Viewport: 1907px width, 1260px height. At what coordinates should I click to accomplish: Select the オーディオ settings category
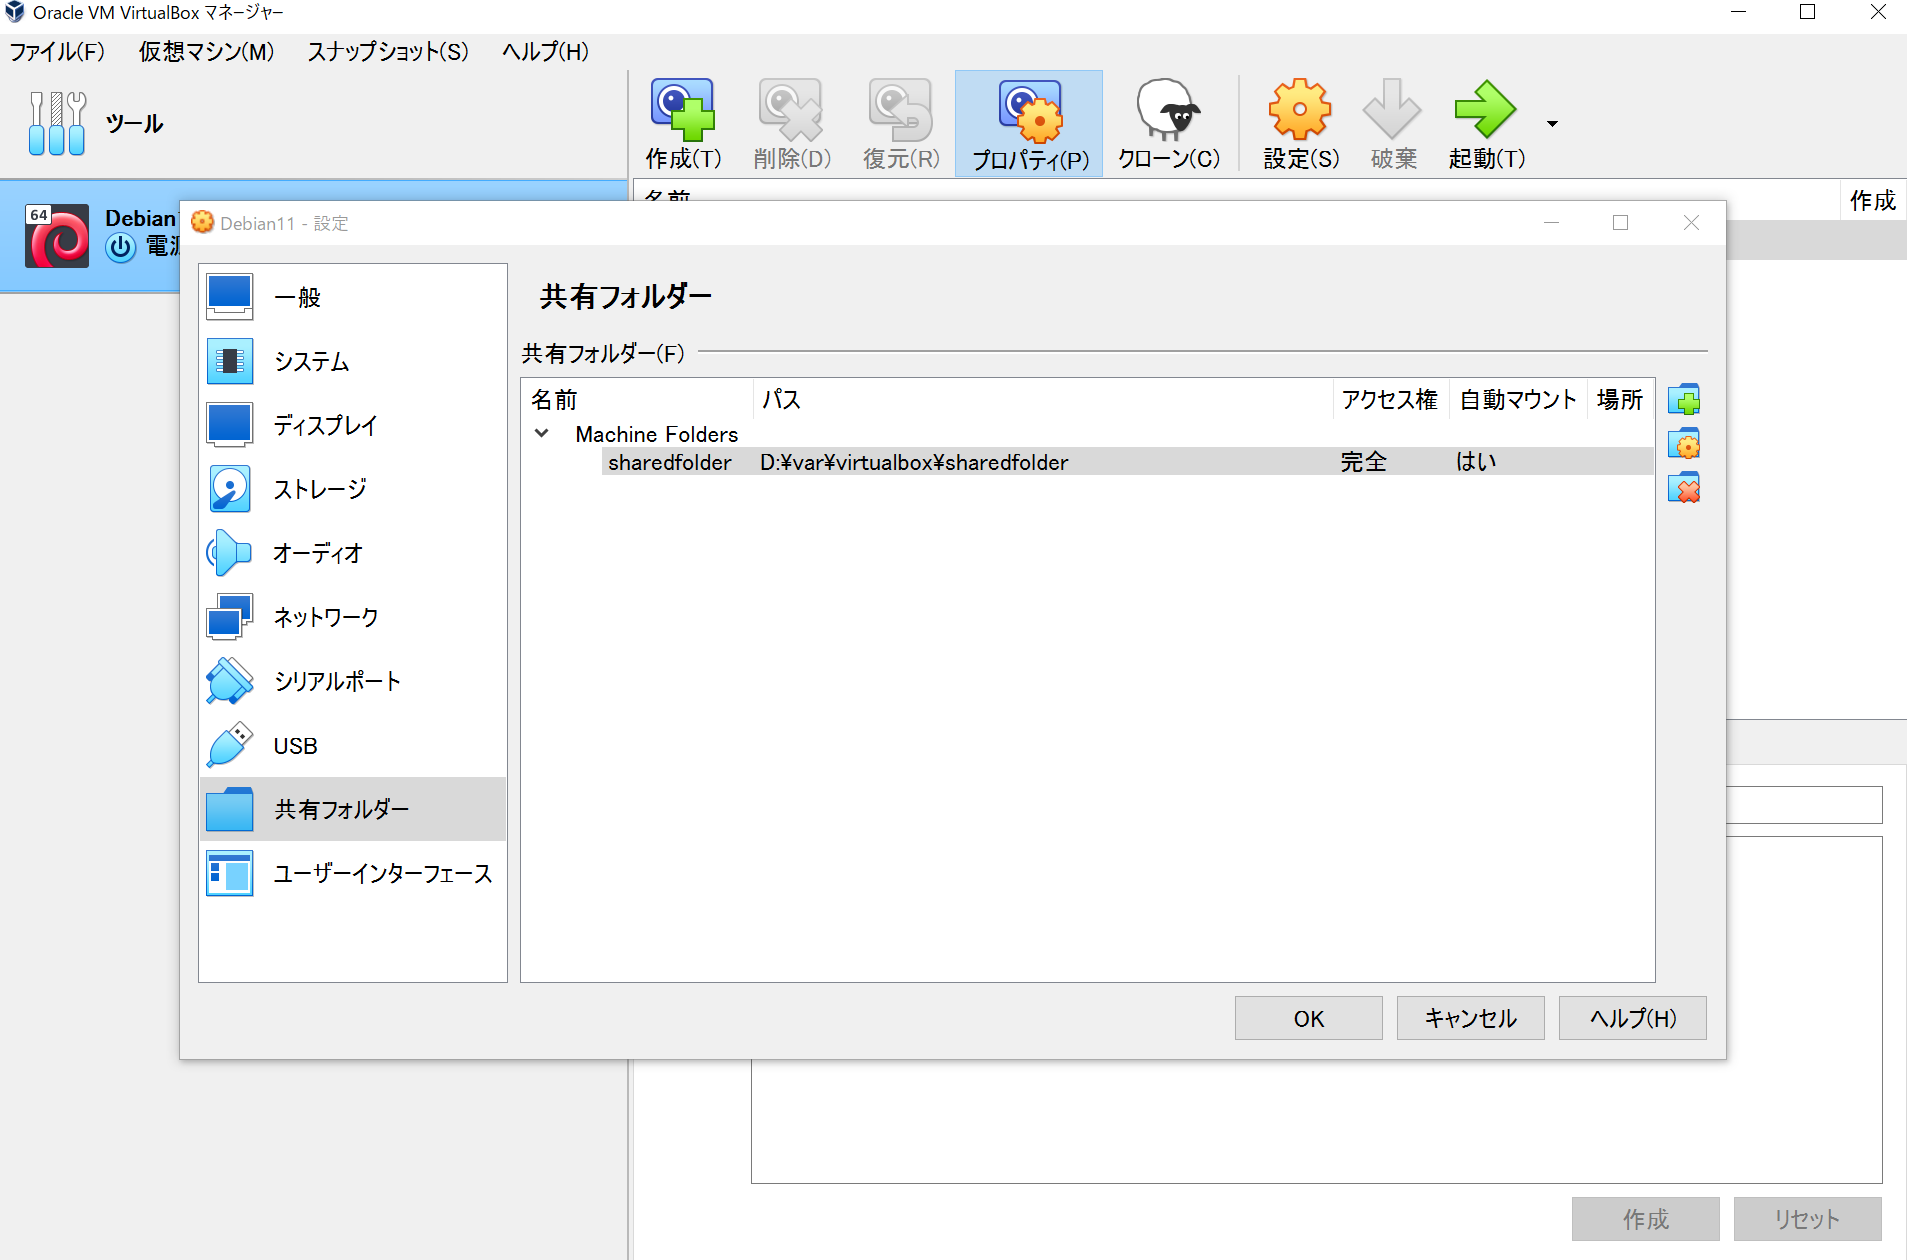point(353,553)
